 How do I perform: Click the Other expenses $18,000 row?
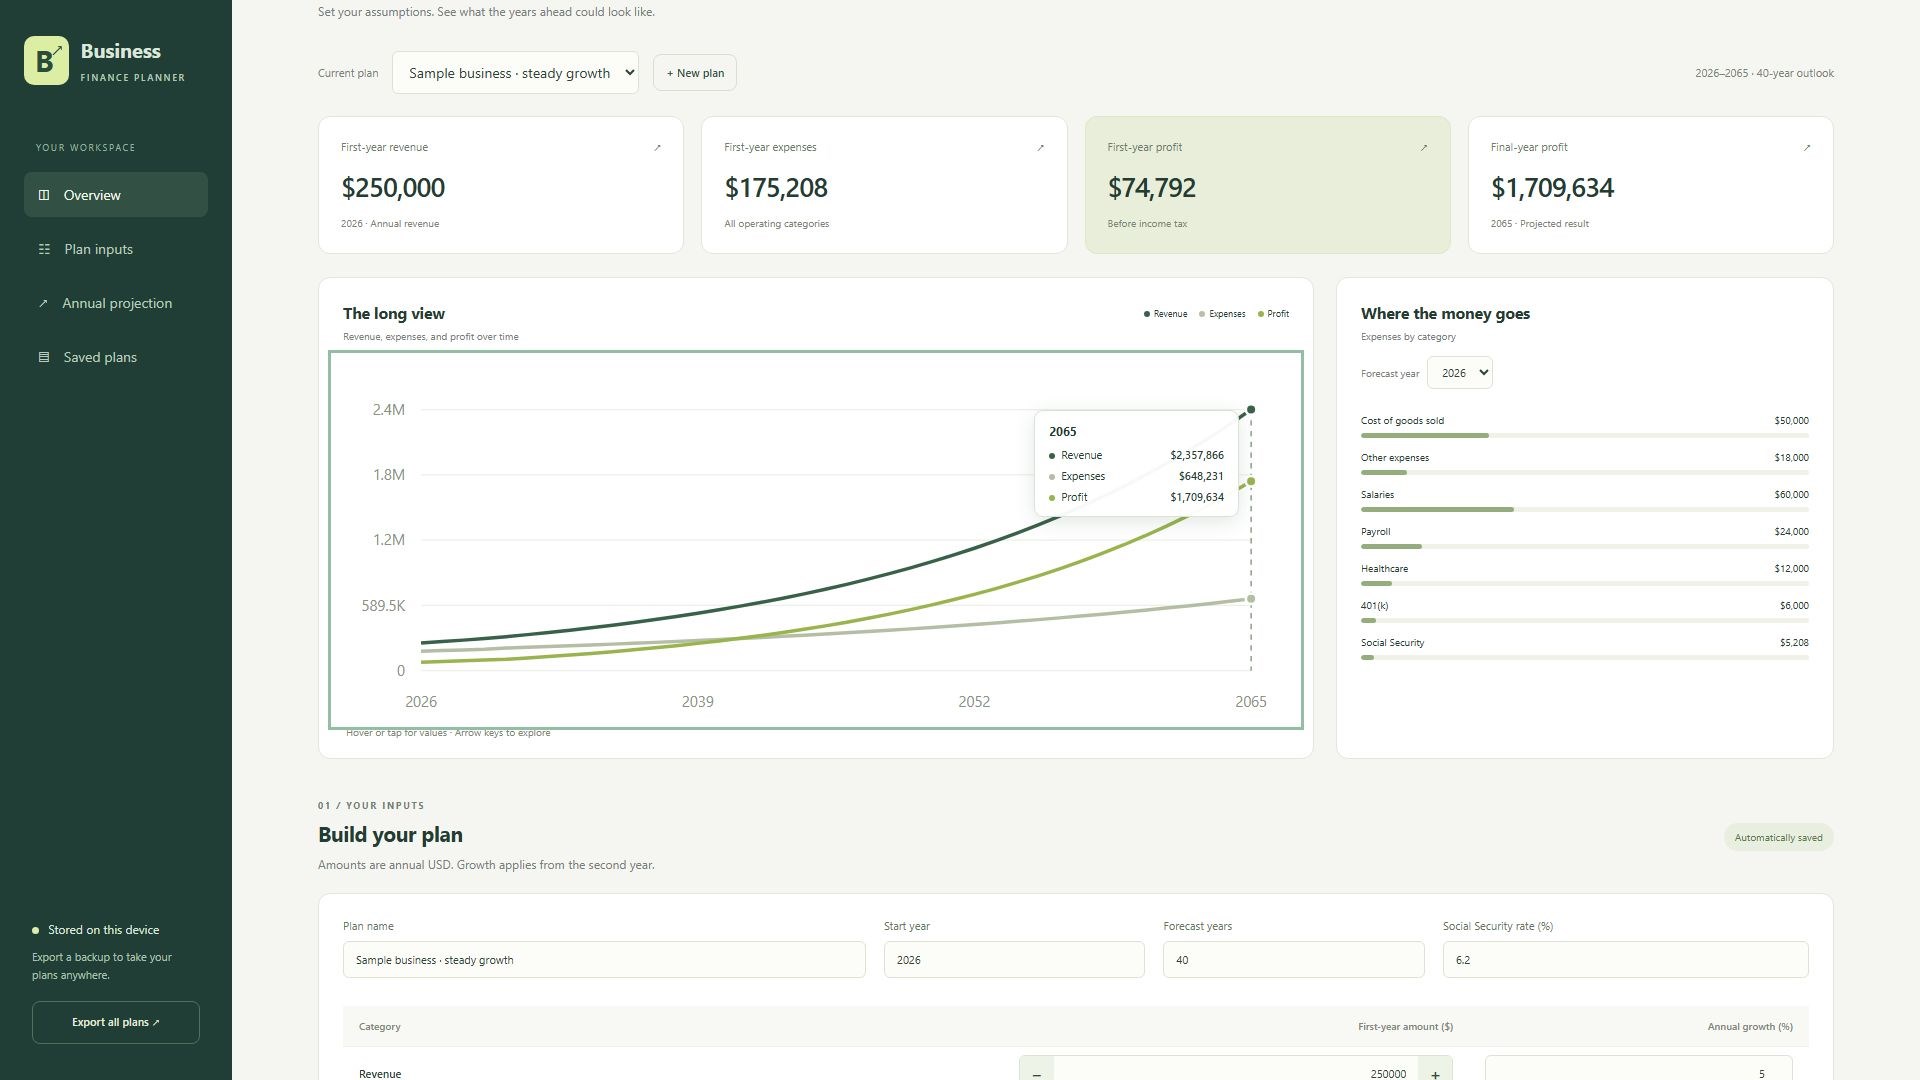pyautogui.click(x=1584, y=464)
